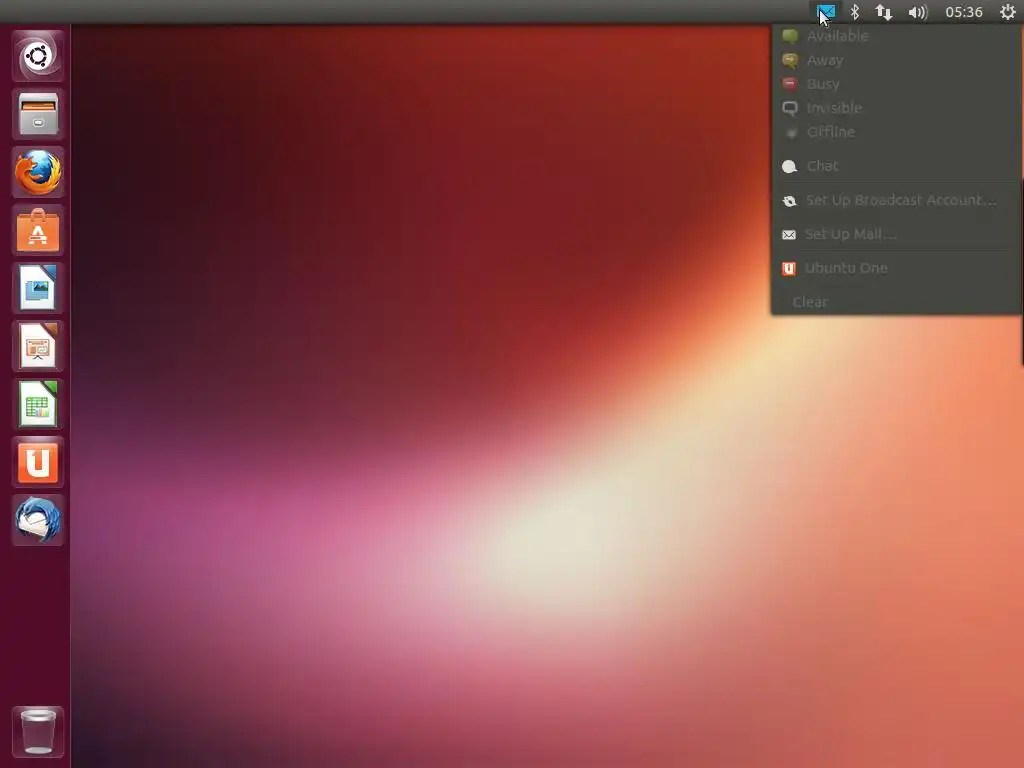Set status to Invisible
The width and height of the screenshot is (1024, 768).
point(896,108)
